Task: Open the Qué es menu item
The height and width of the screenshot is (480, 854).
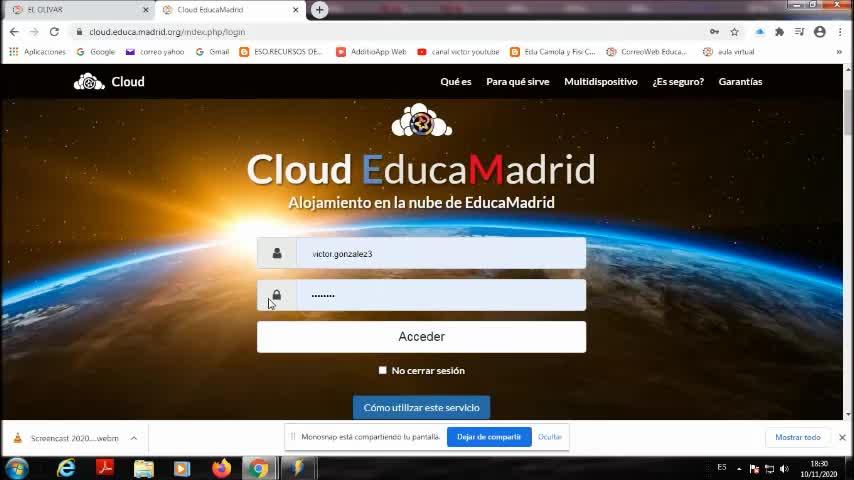Action: click(x=456, y=82)
